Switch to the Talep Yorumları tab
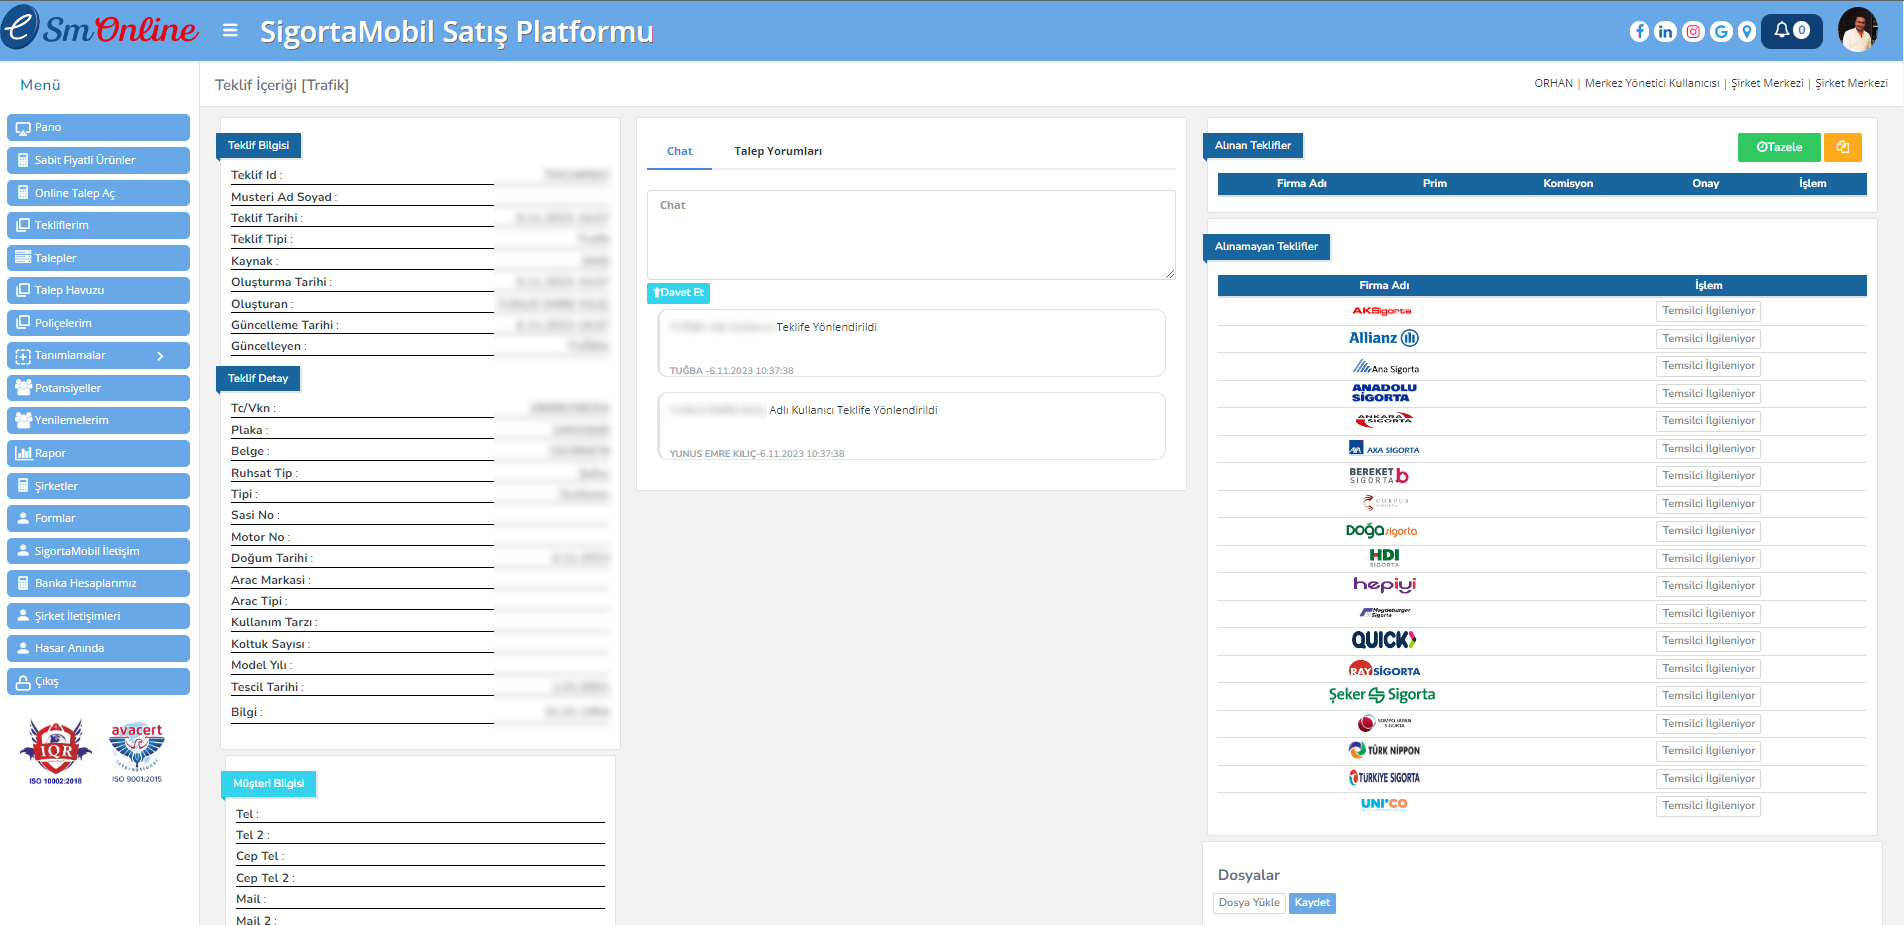 [778, 151]
